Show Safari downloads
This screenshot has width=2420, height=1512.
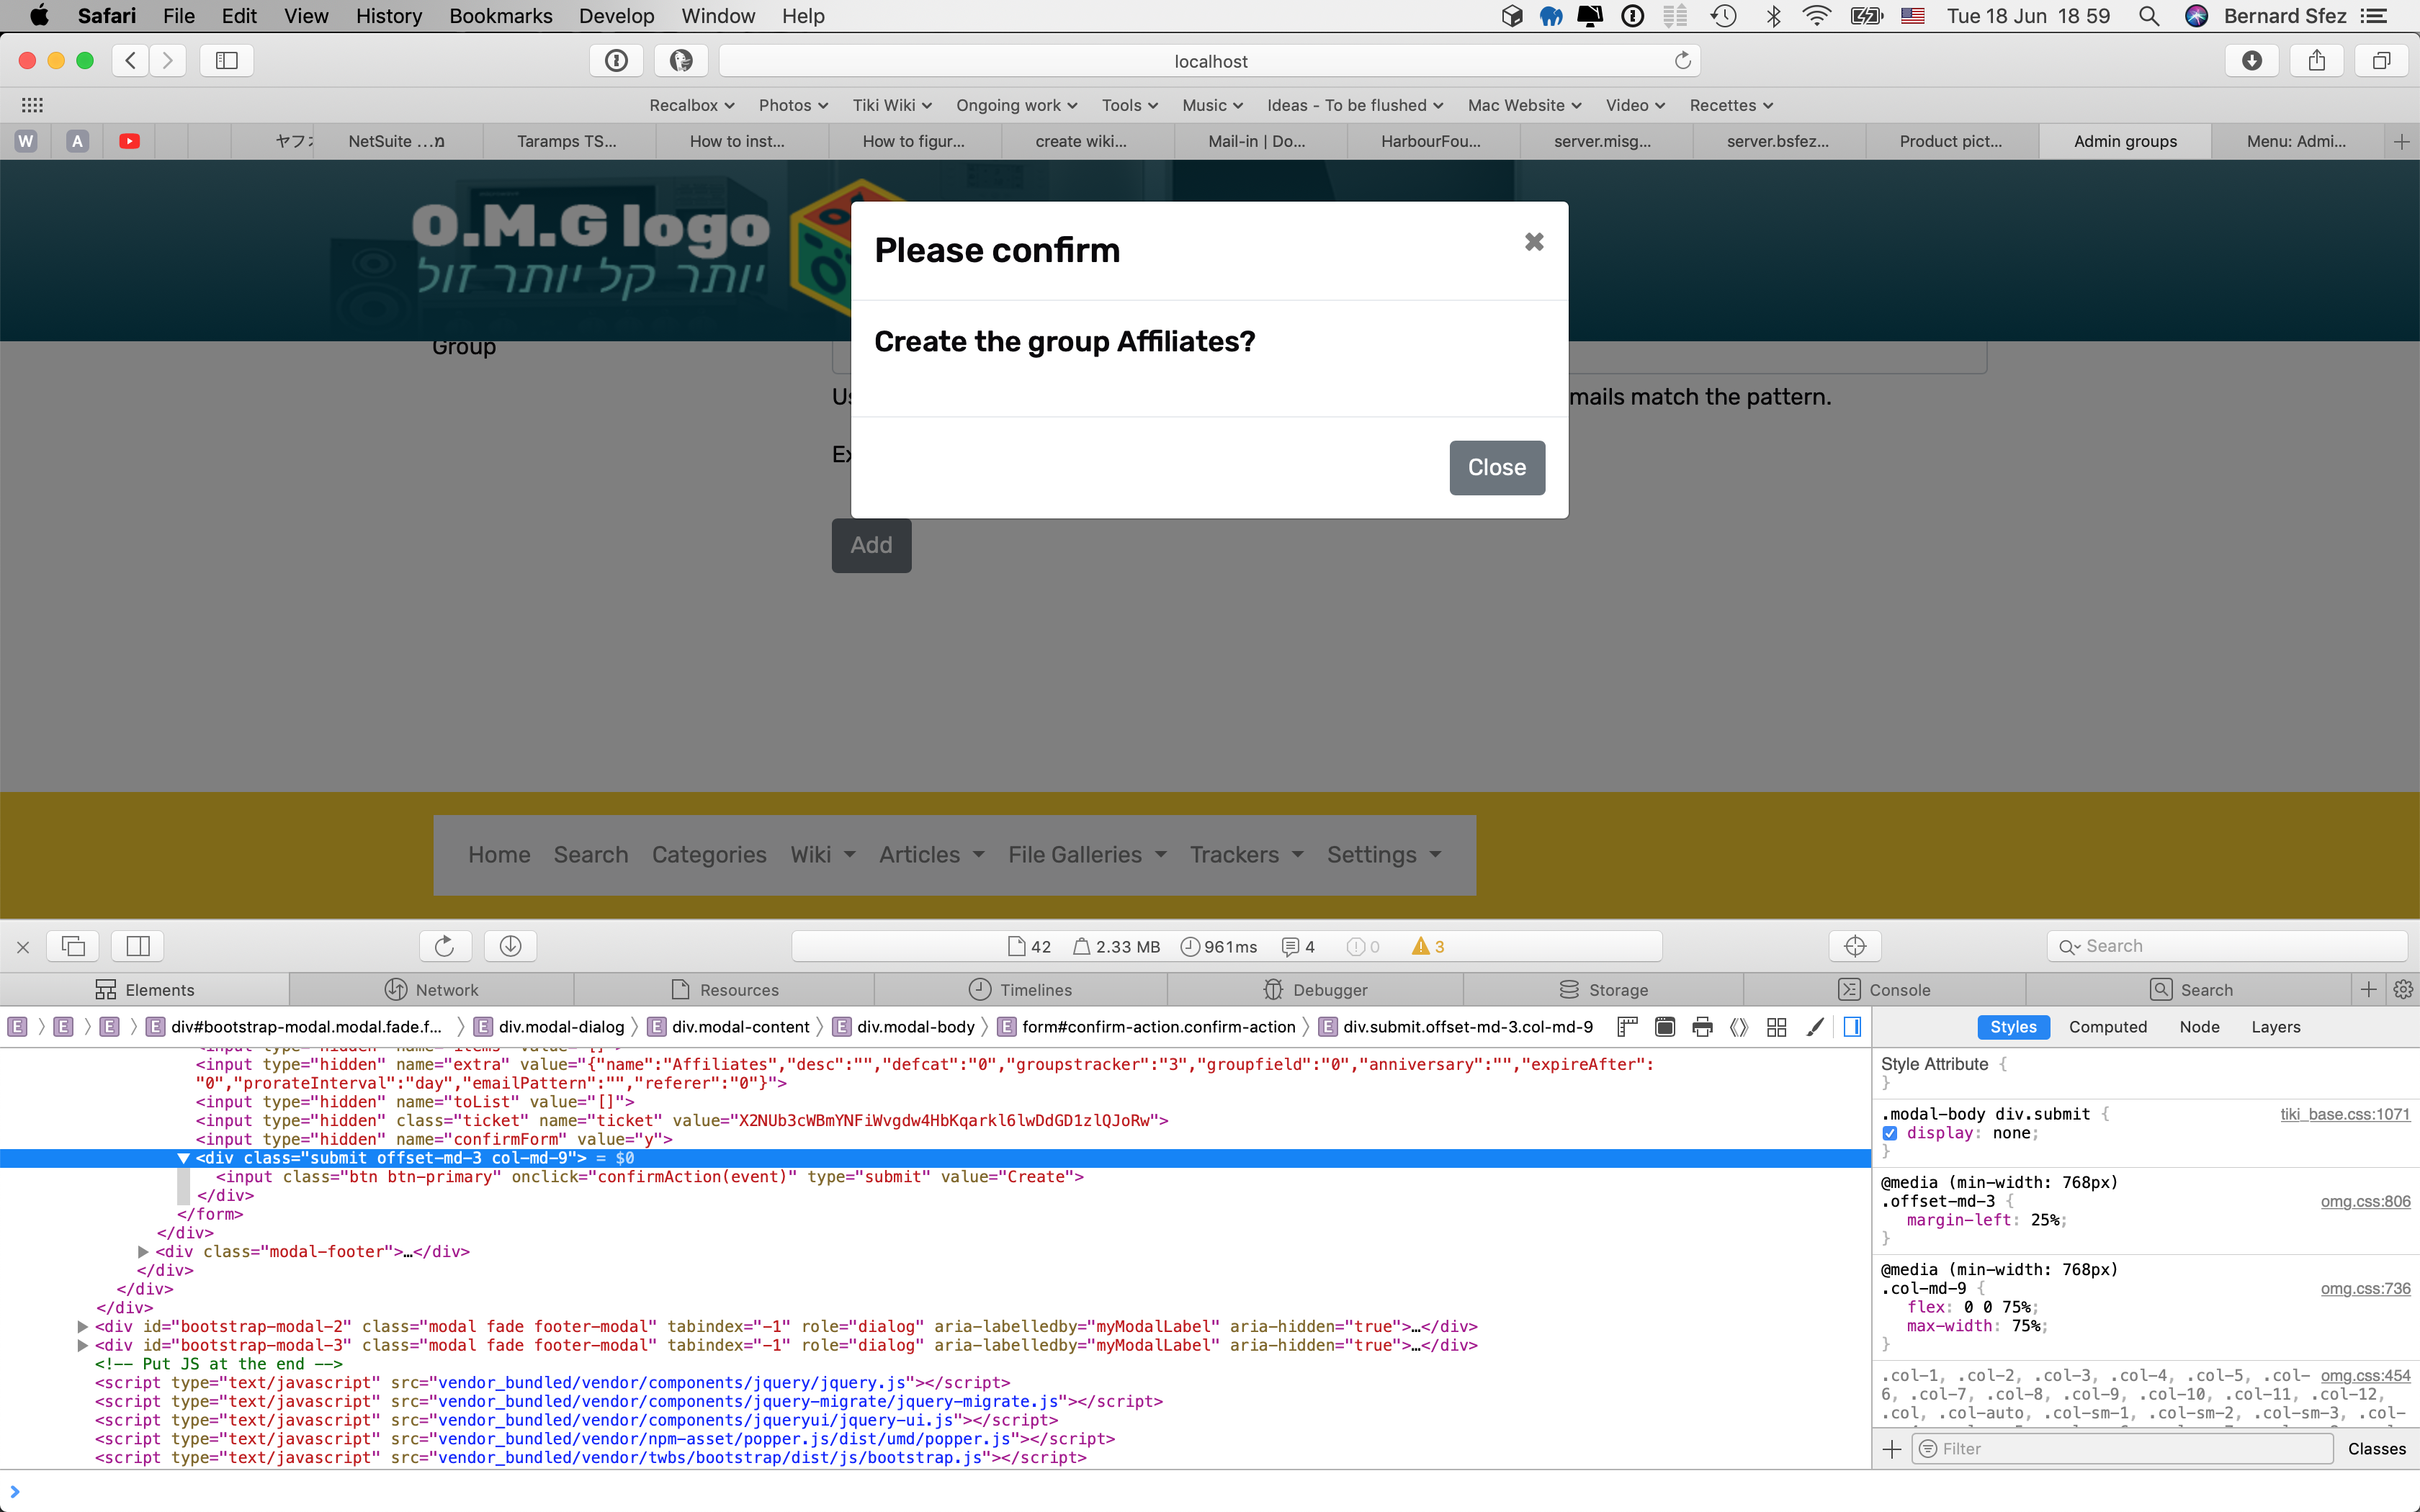(2252, 61)
